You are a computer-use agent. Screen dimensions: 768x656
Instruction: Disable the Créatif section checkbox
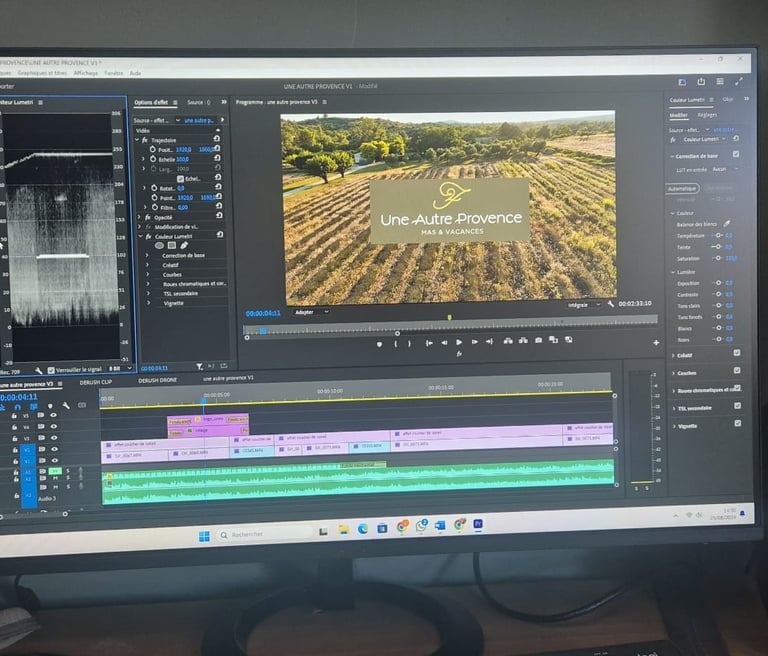click(737, 353)
